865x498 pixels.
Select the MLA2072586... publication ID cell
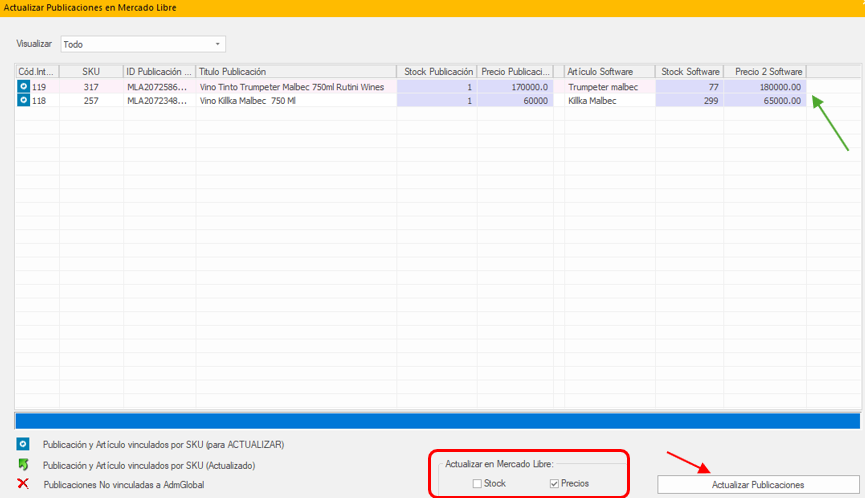point(159,87)
